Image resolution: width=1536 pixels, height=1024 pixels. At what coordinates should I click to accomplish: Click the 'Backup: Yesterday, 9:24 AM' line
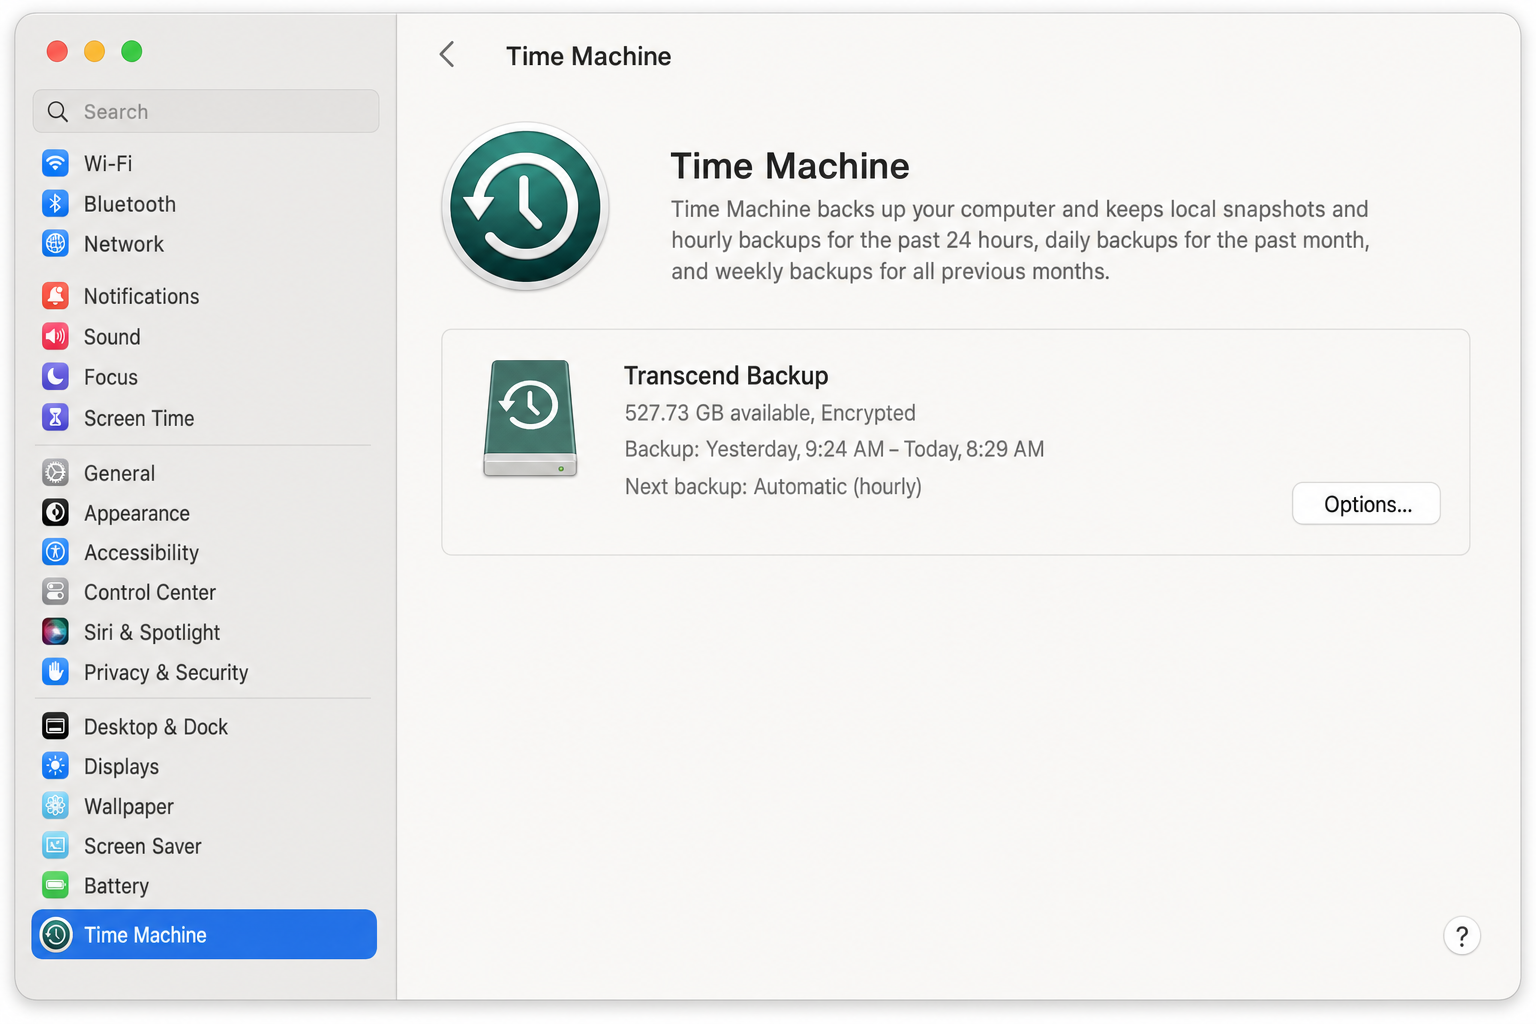pyautogui.click(x=834, y=449)
